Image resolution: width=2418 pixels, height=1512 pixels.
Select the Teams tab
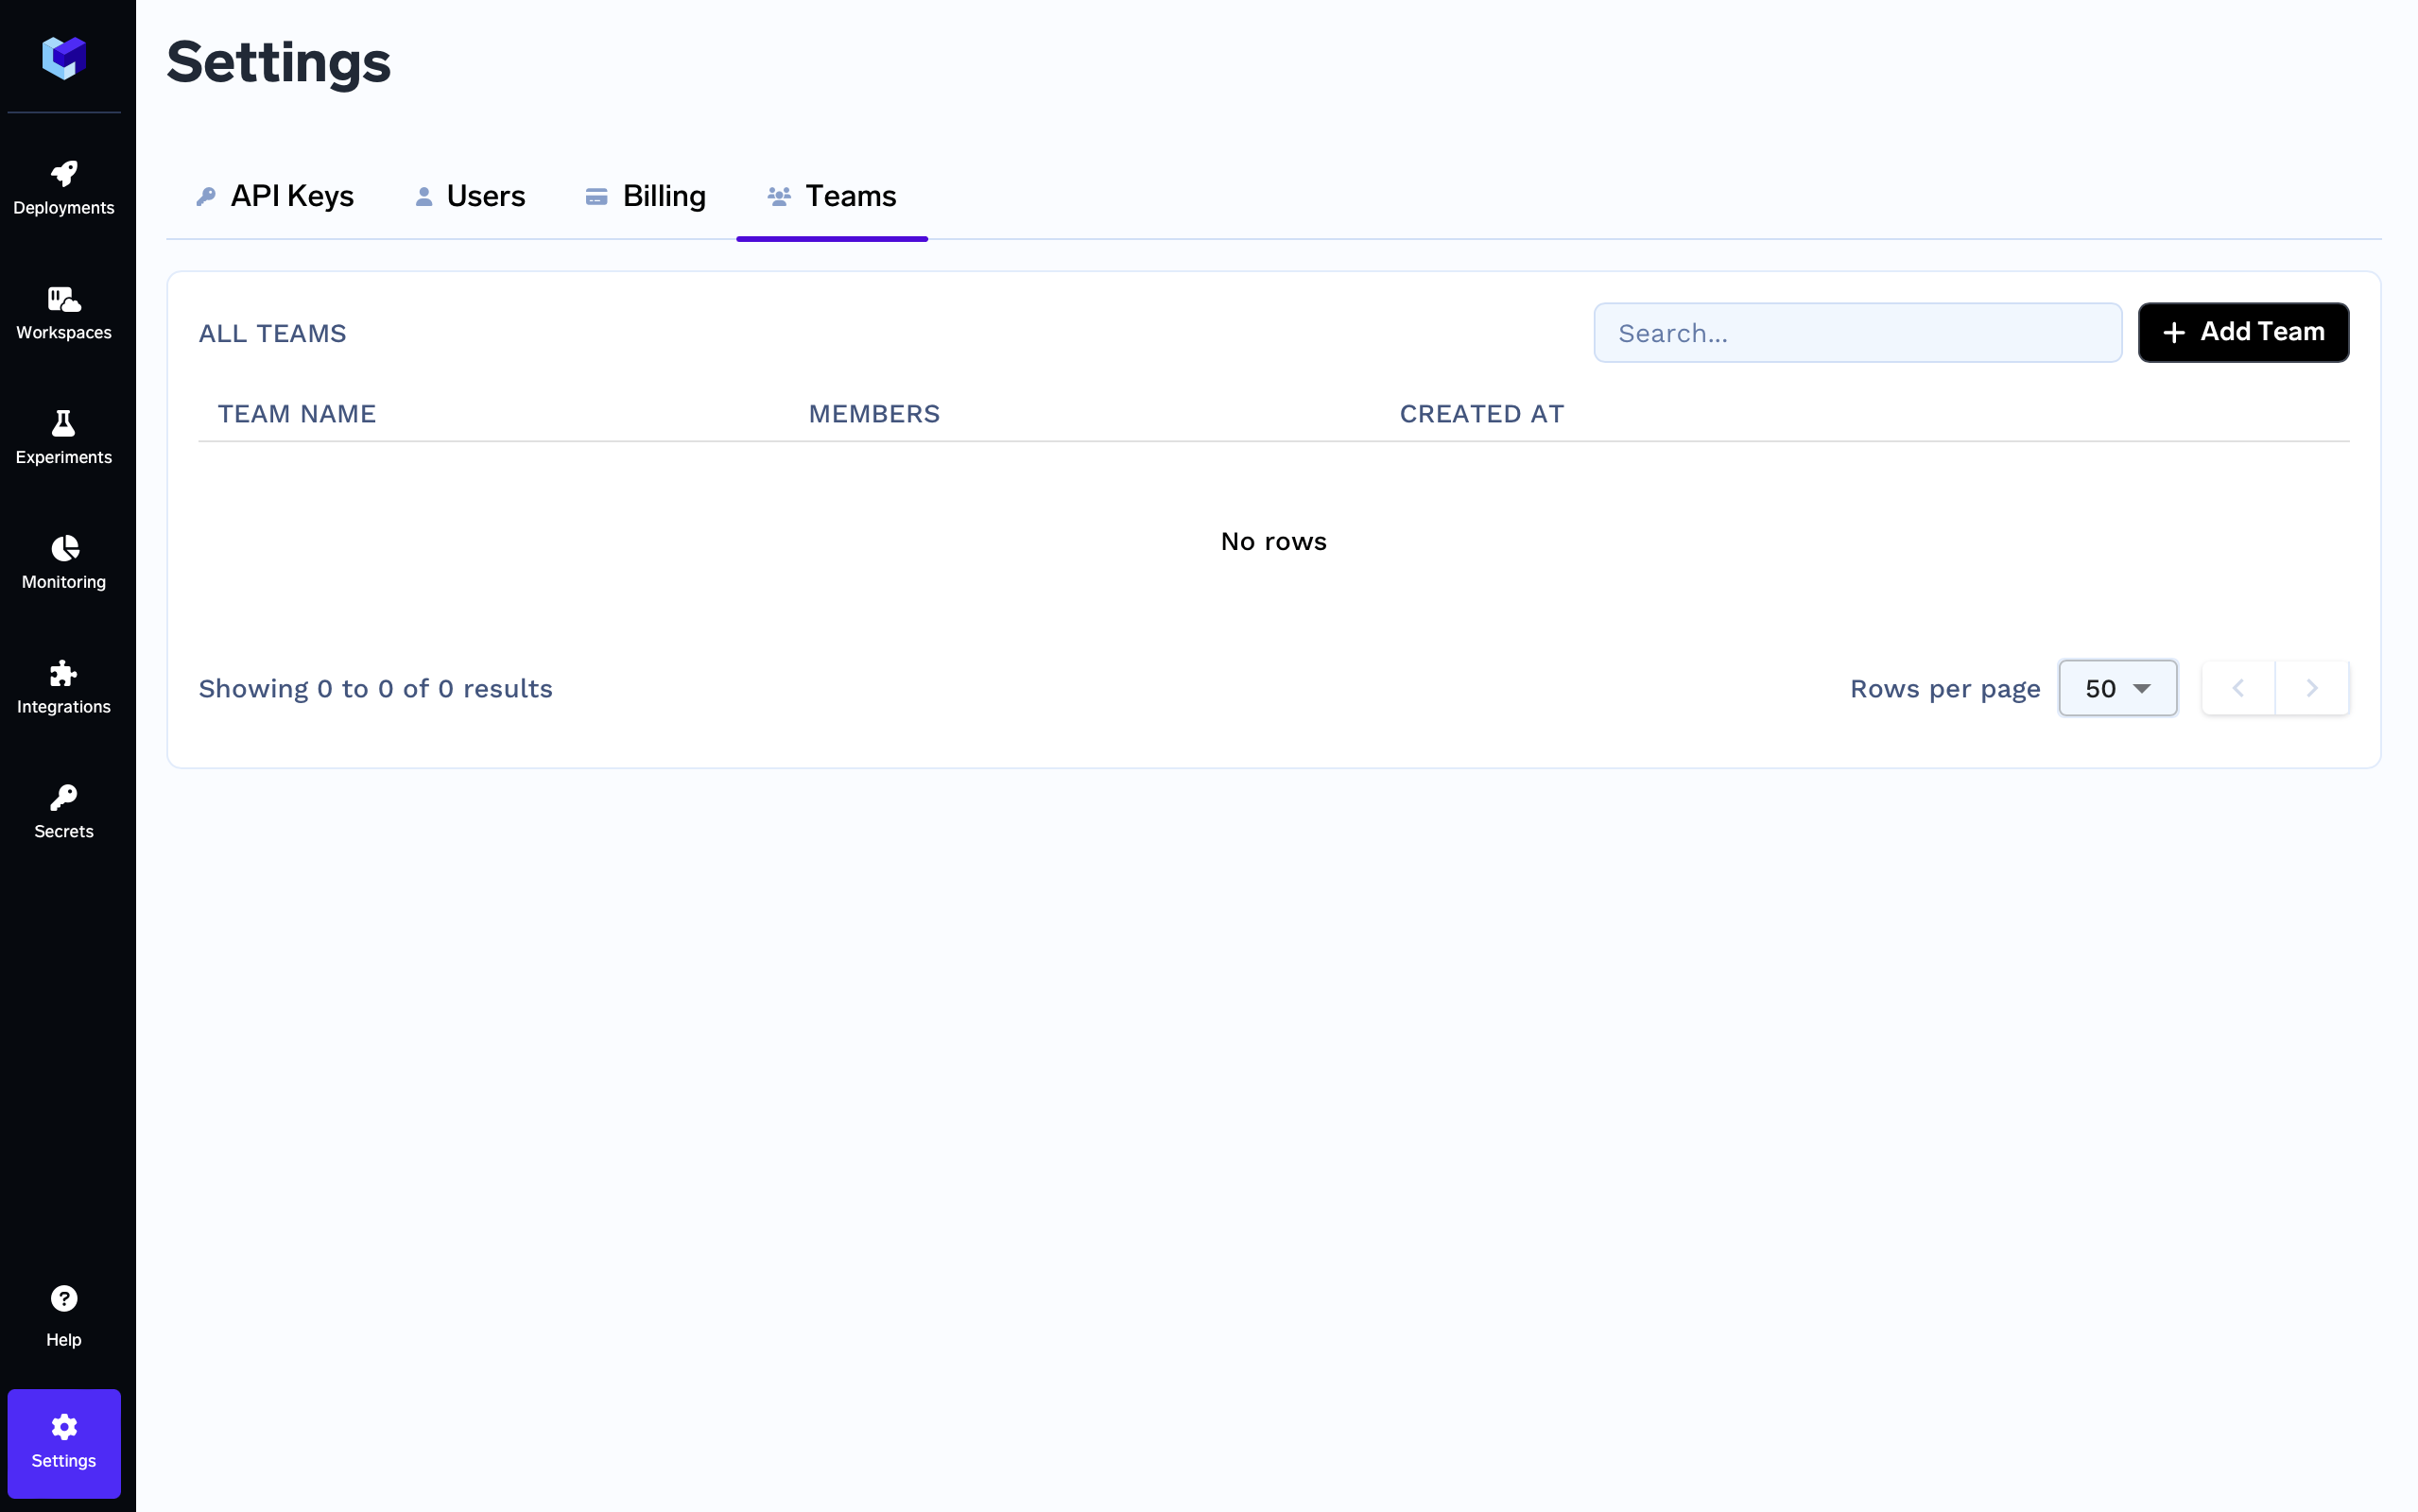(832, 196)
